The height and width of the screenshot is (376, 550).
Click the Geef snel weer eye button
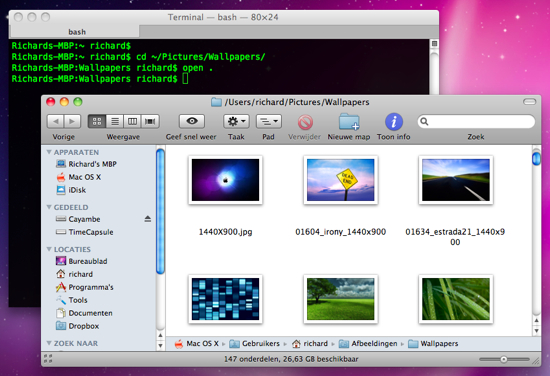pyautogui.click(x=192, y=121)
